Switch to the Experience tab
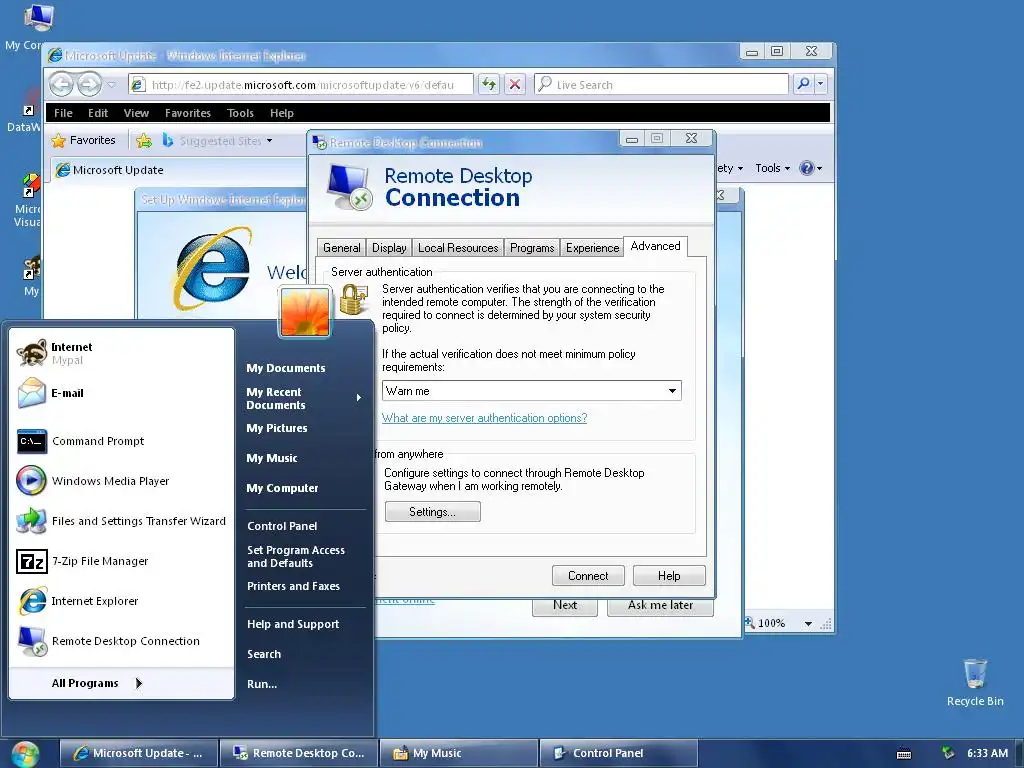 coord(592,248)
